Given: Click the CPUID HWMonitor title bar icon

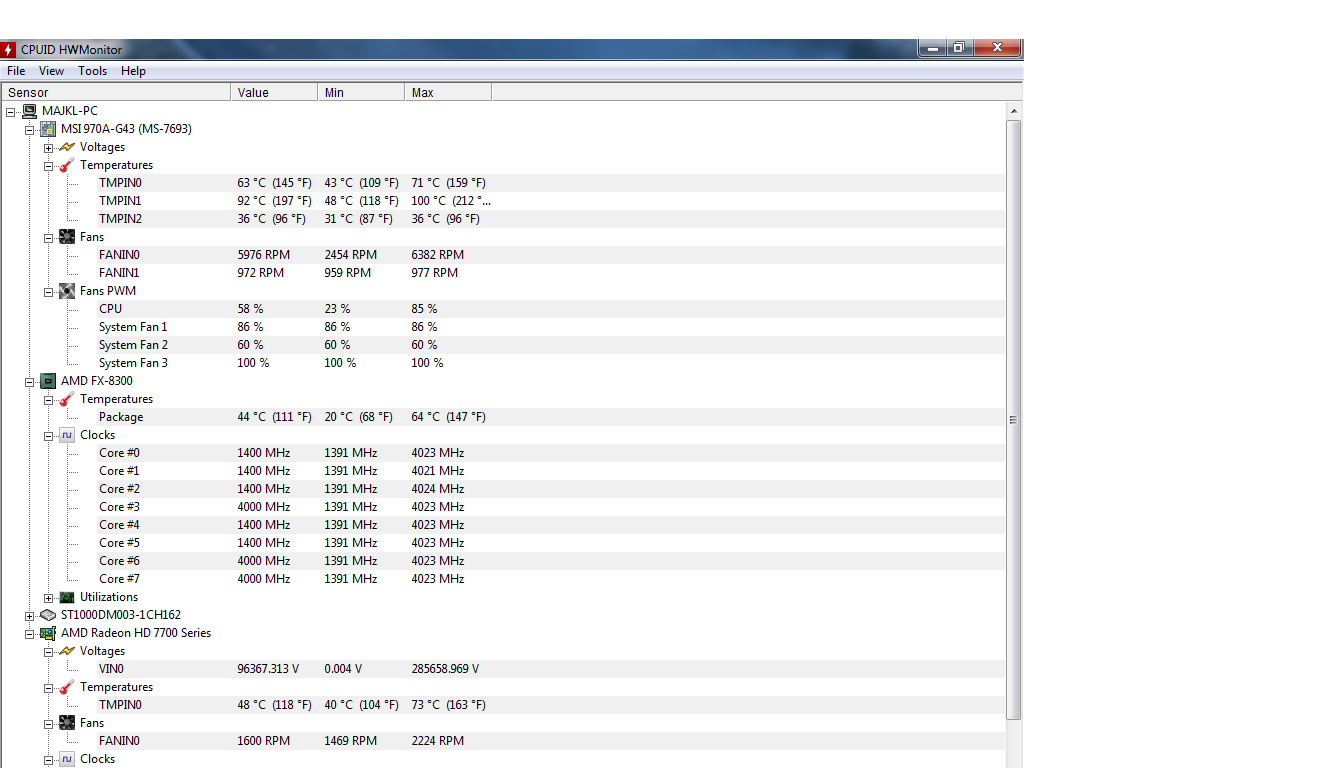Looking at the screenshot, I should click(x=9, y=49).
